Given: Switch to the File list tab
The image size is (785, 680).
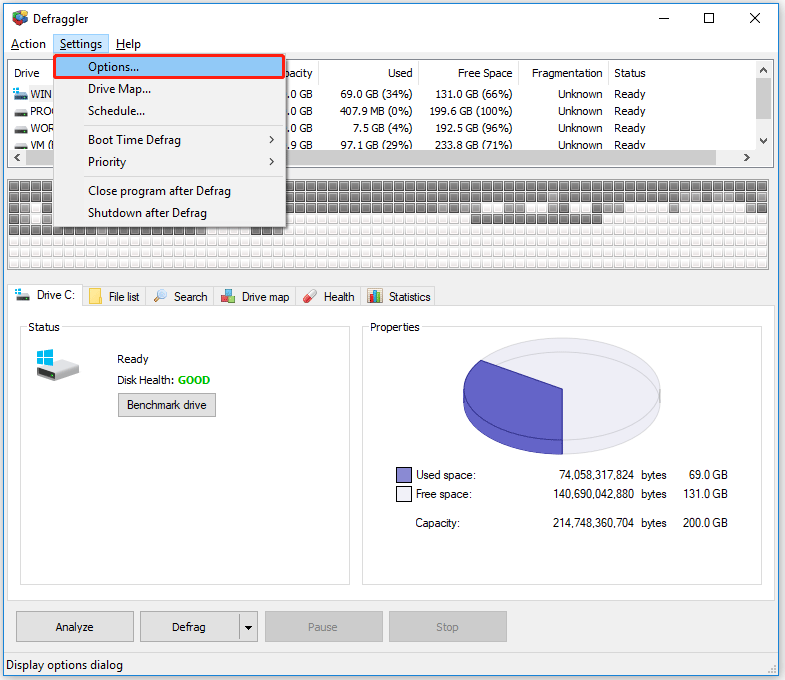Looking at the screenshot, I should [x=115, y=296].
